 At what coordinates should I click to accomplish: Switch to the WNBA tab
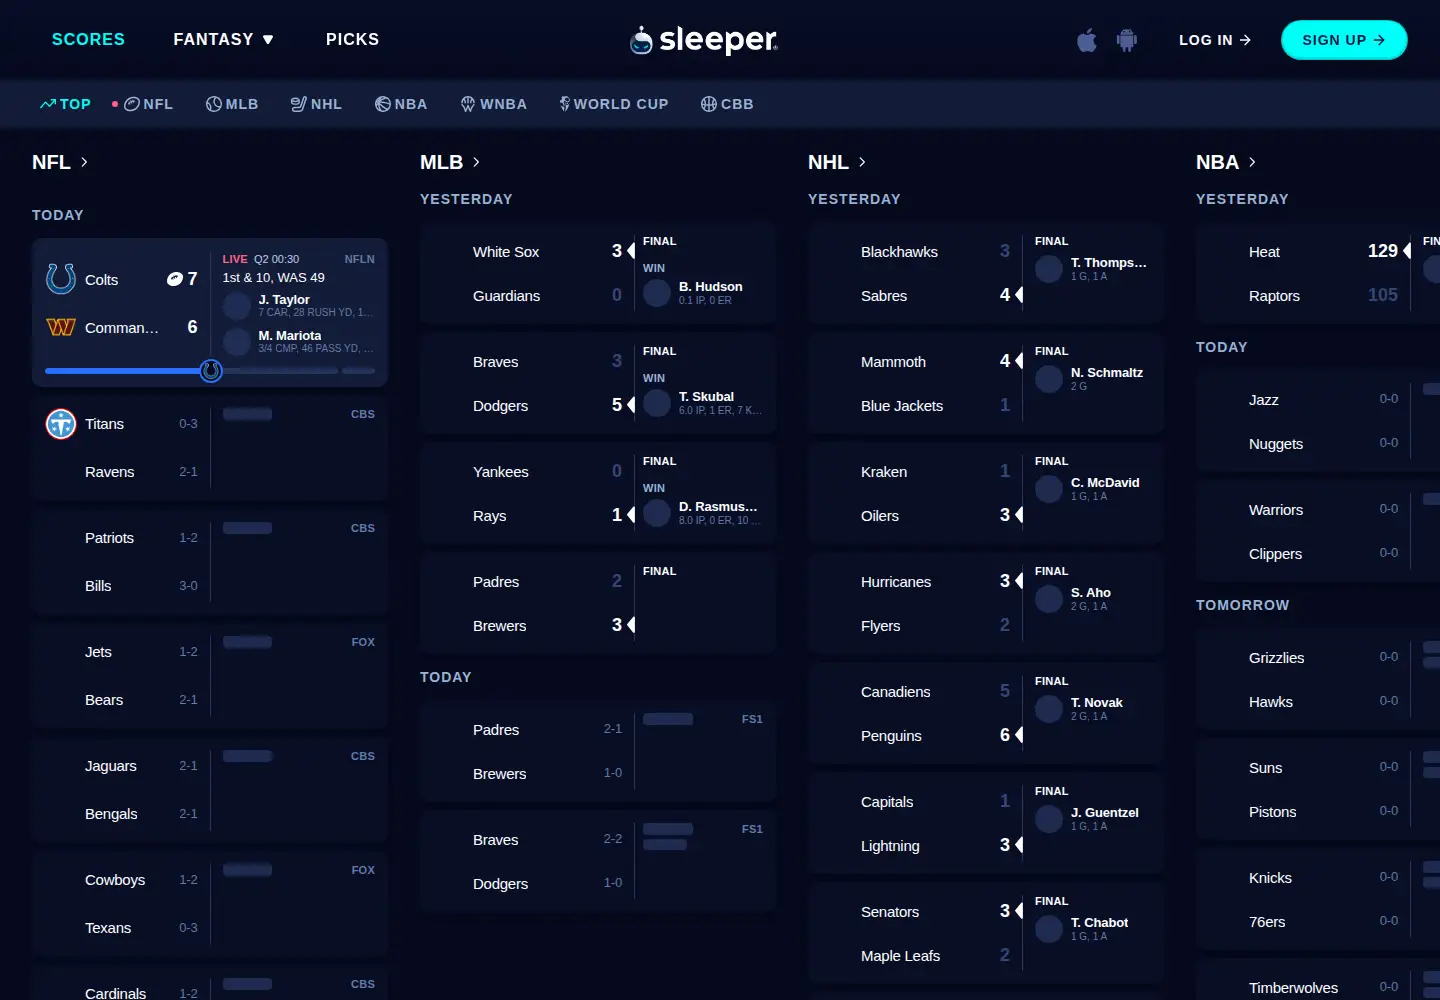click(493, 104)
